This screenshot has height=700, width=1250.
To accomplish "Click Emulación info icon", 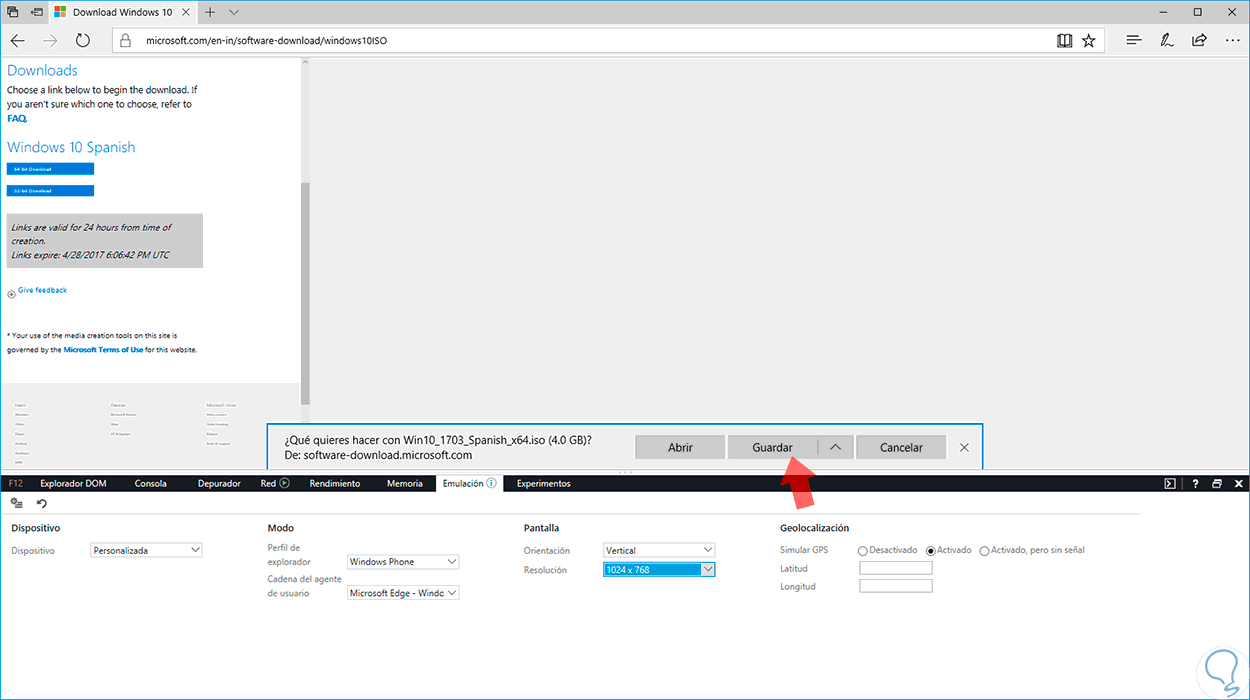I will pyautogui.click(x=491, y=483).
